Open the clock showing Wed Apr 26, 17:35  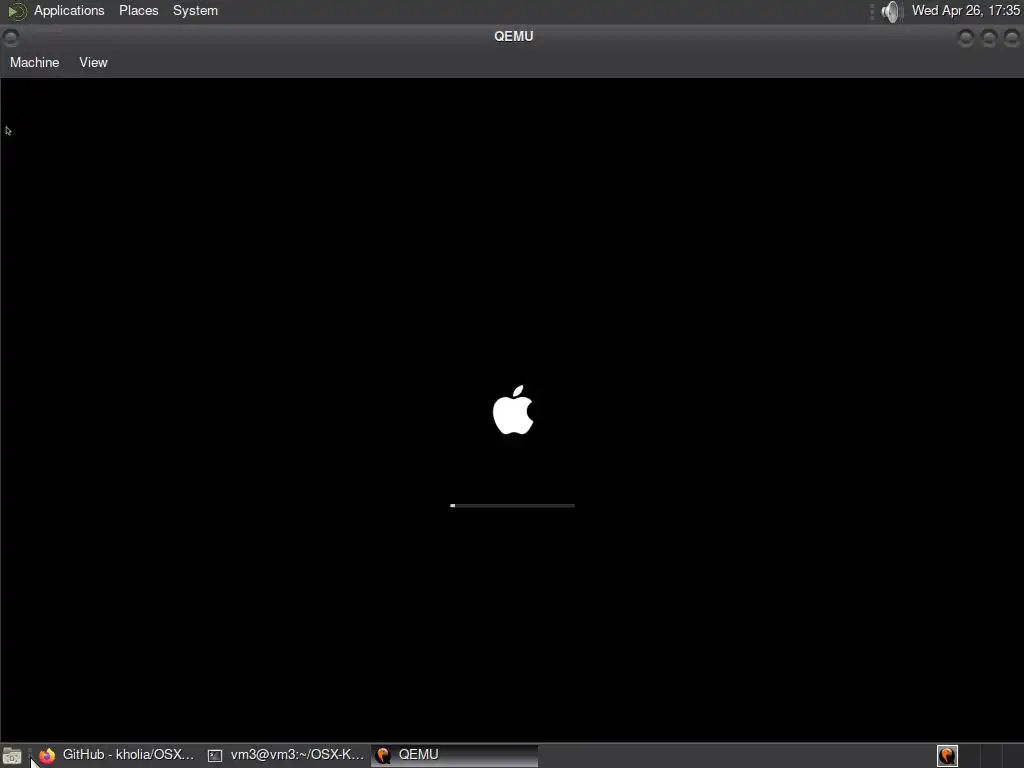pos(965,10)
